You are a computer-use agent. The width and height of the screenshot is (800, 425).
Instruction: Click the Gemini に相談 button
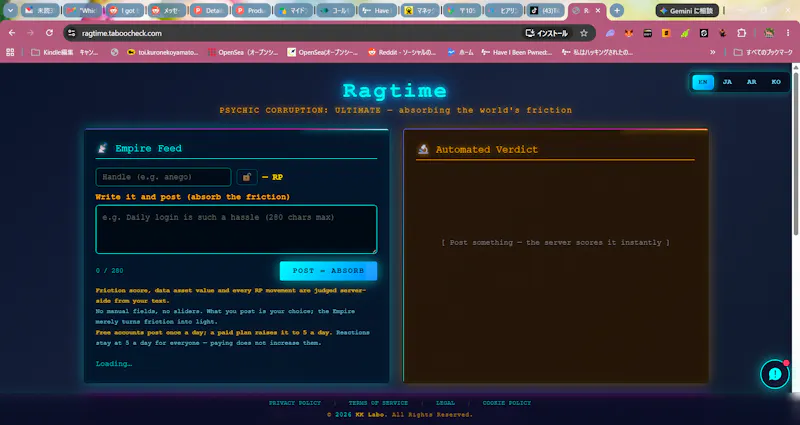coord(687,10)
